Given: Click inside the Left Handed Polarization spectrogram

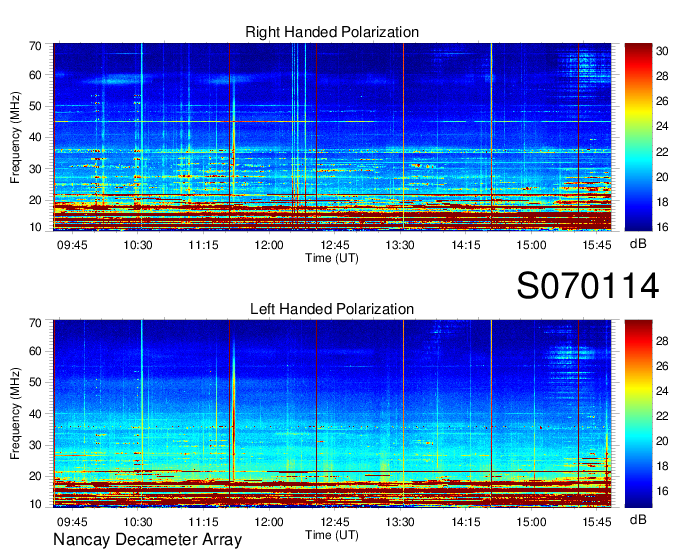Looking at the screenshot, I should 332,414.
